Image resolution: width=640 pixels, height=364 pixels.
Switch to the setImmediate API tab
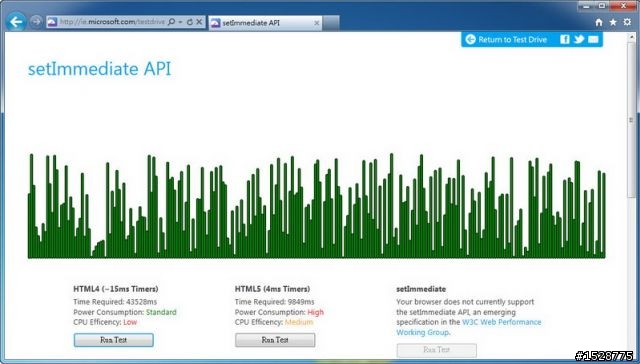pos(265,23)
